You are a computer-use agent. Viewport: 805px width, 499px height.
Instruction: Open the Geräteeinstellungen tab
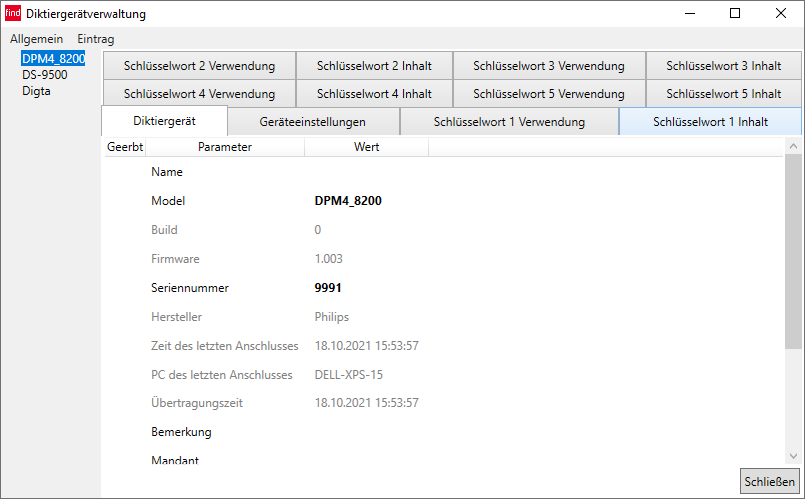pyautogui.click(x=313, y=122)
